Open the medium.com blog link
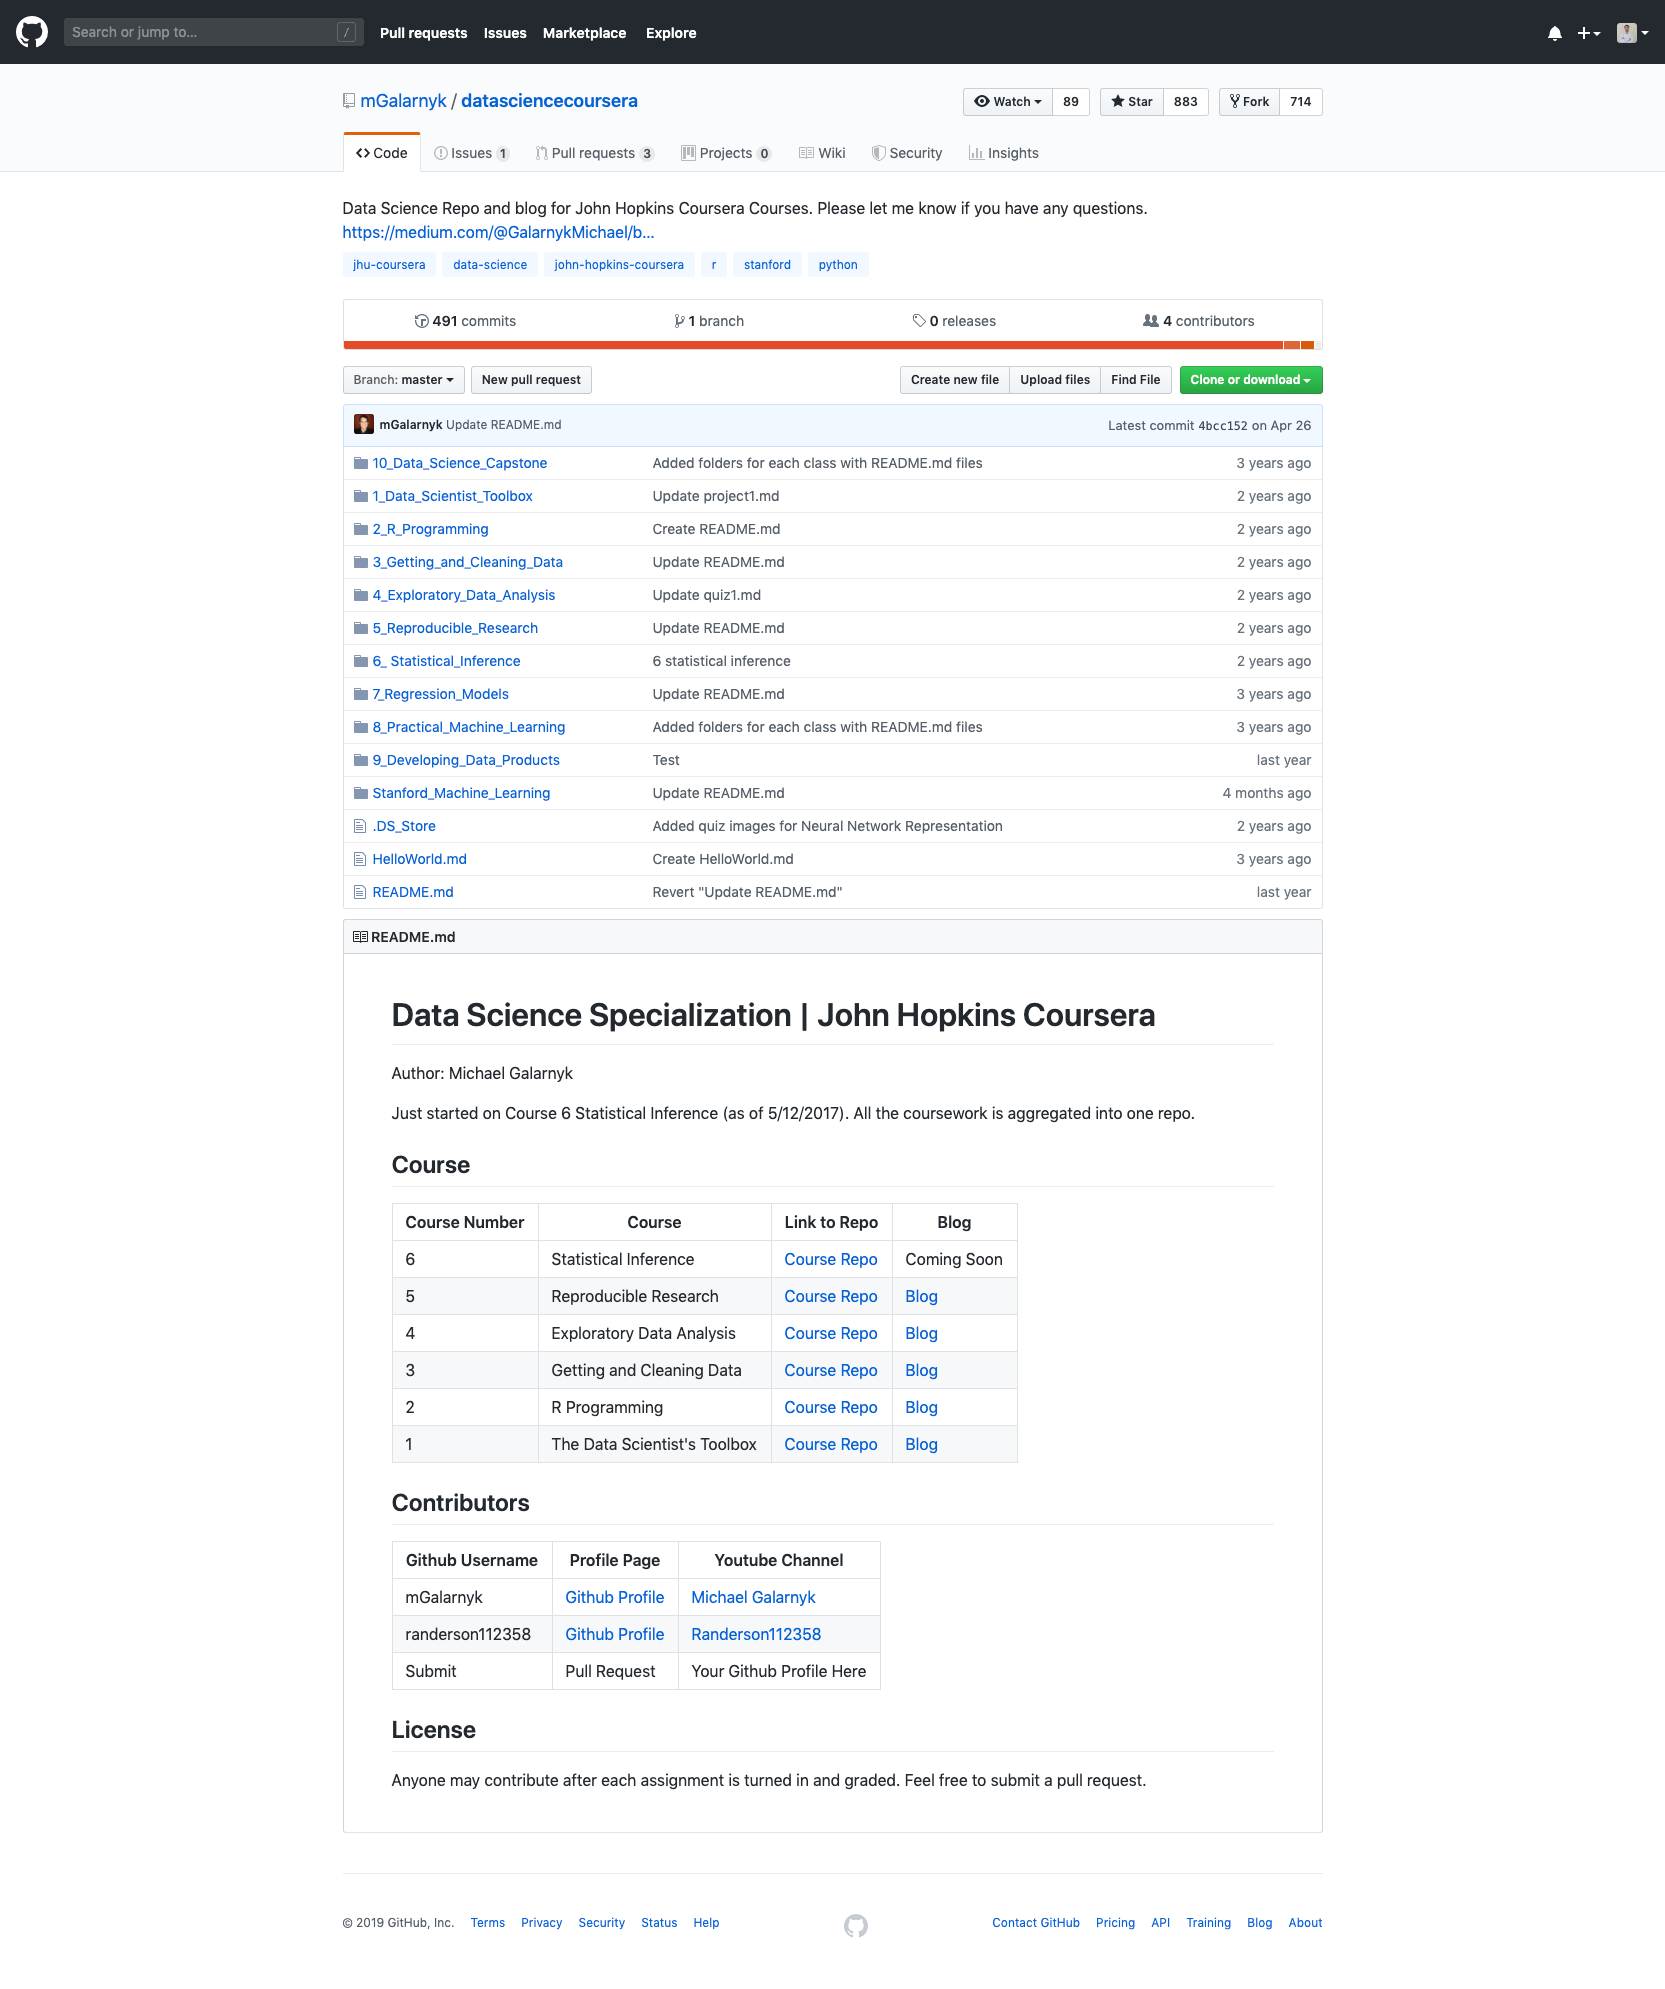This screenshot has width=1665, height=1989. [498, 232]
